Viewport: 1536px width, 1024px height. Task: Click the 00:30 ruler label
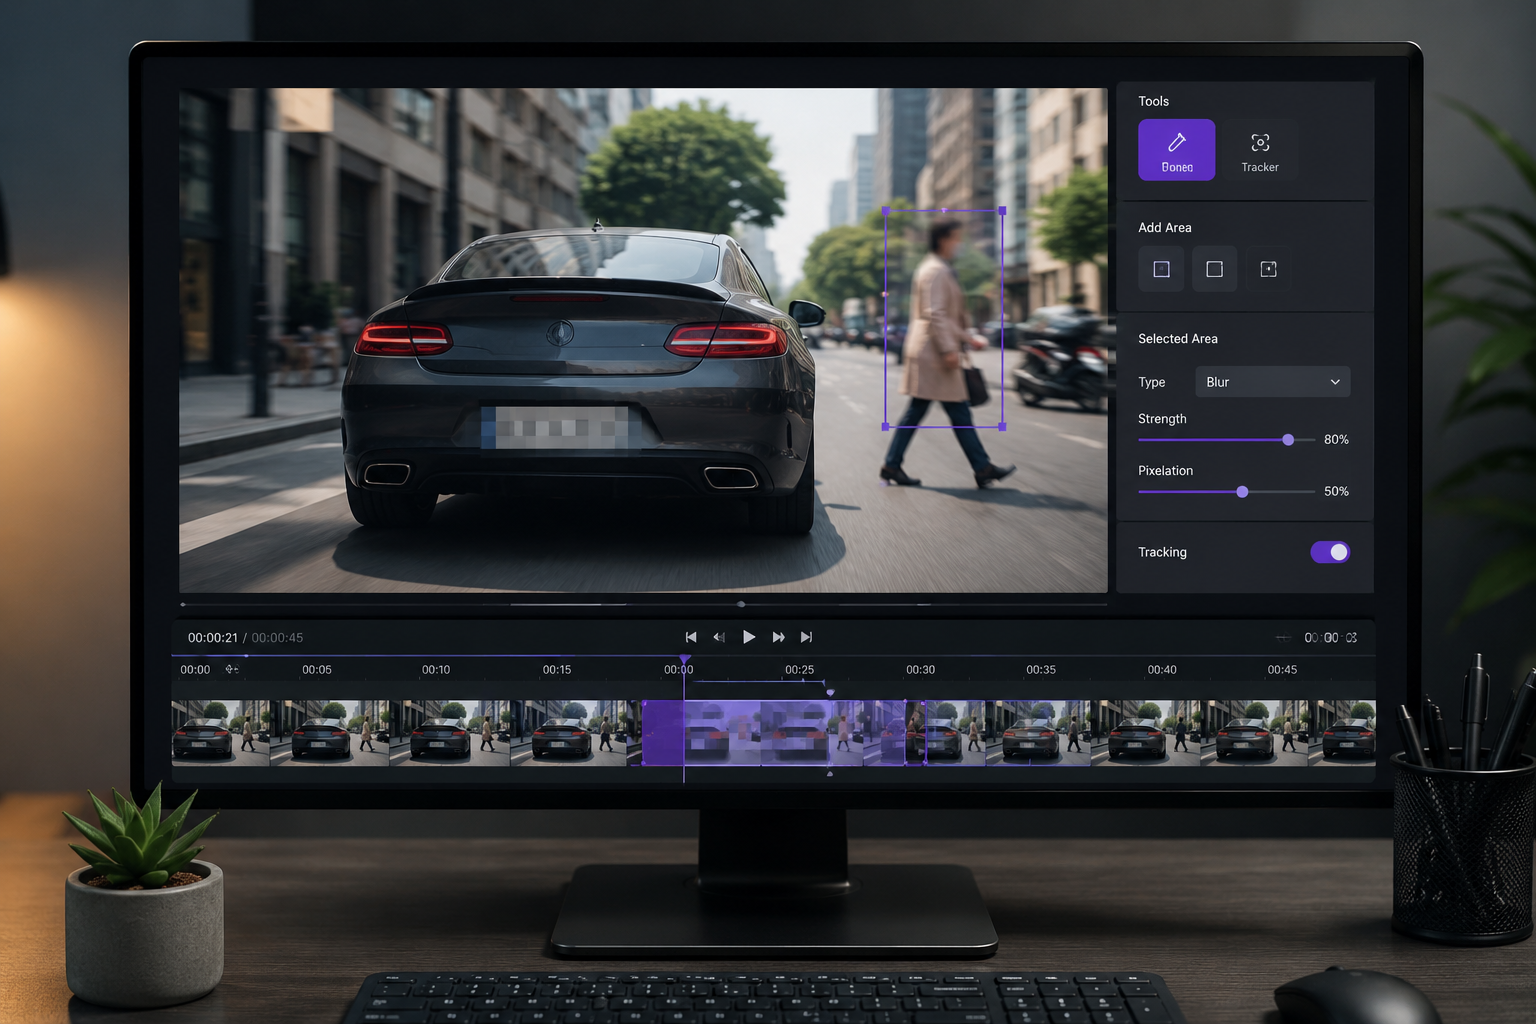point(921,669)
